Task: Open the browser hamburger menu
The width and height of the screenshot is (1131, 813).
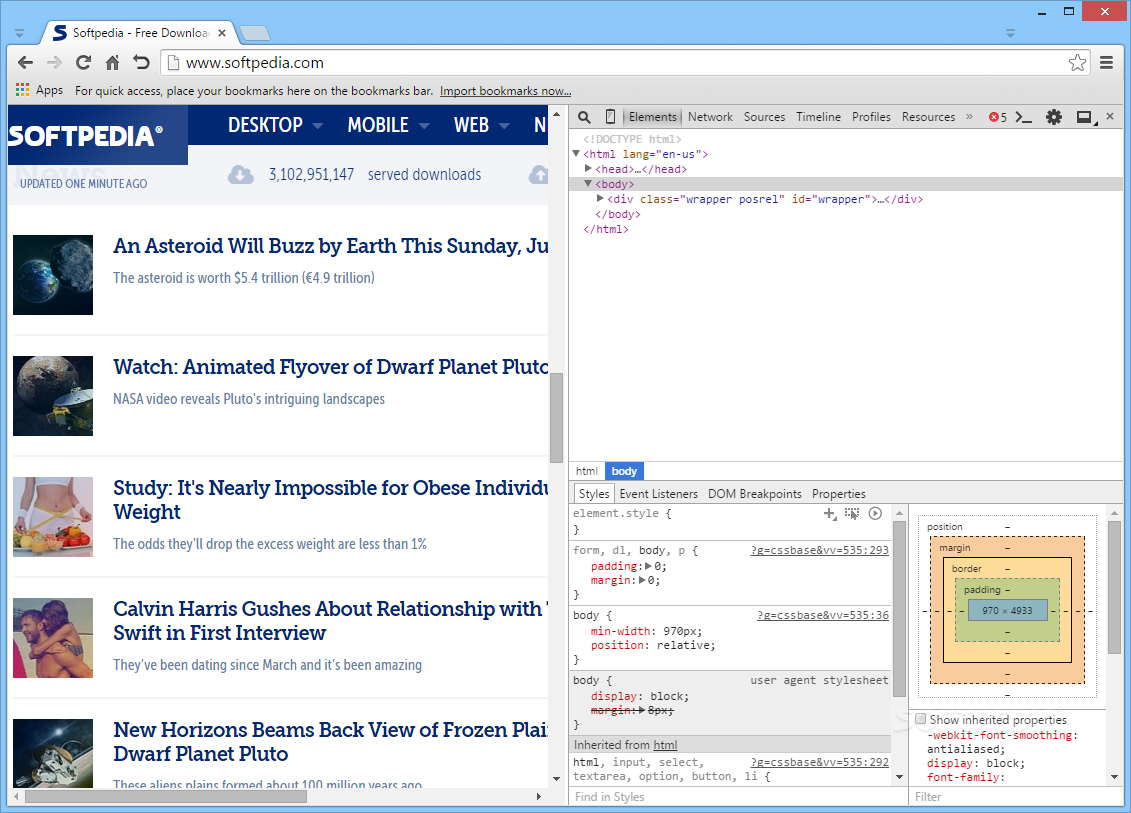Action: tap(1106, 63)
